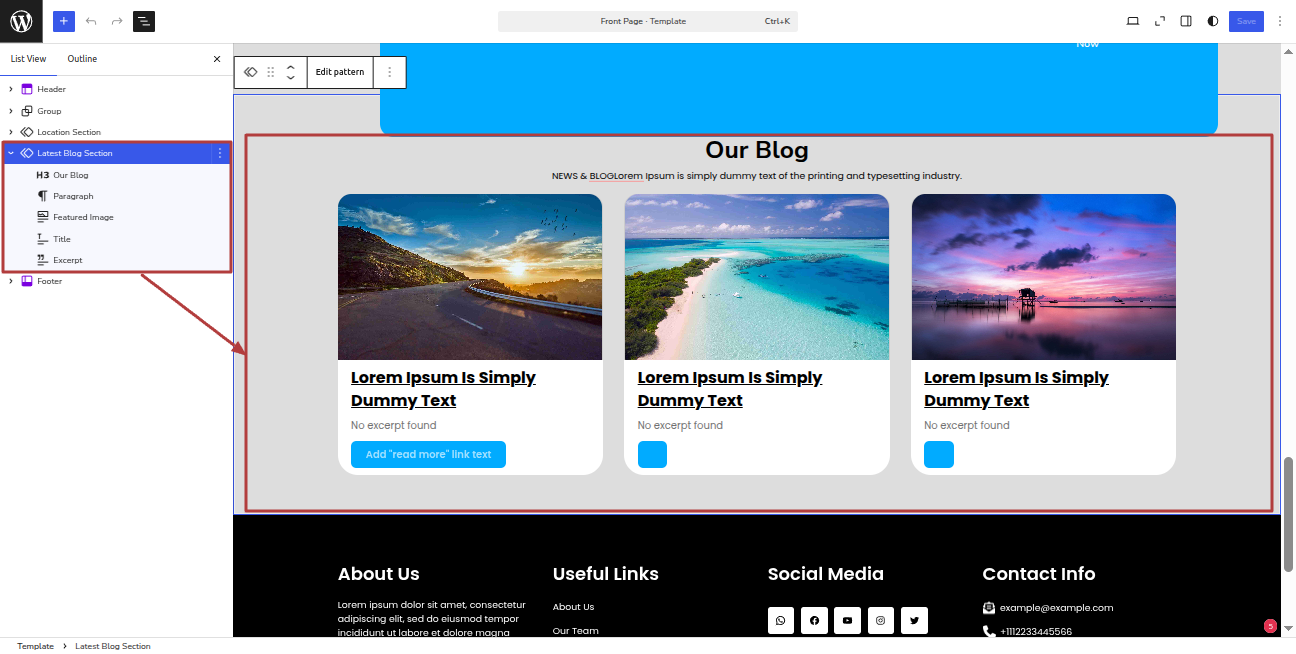Toggle the settings sidebar panel

pyautogui.click(x=1186, y=21)
